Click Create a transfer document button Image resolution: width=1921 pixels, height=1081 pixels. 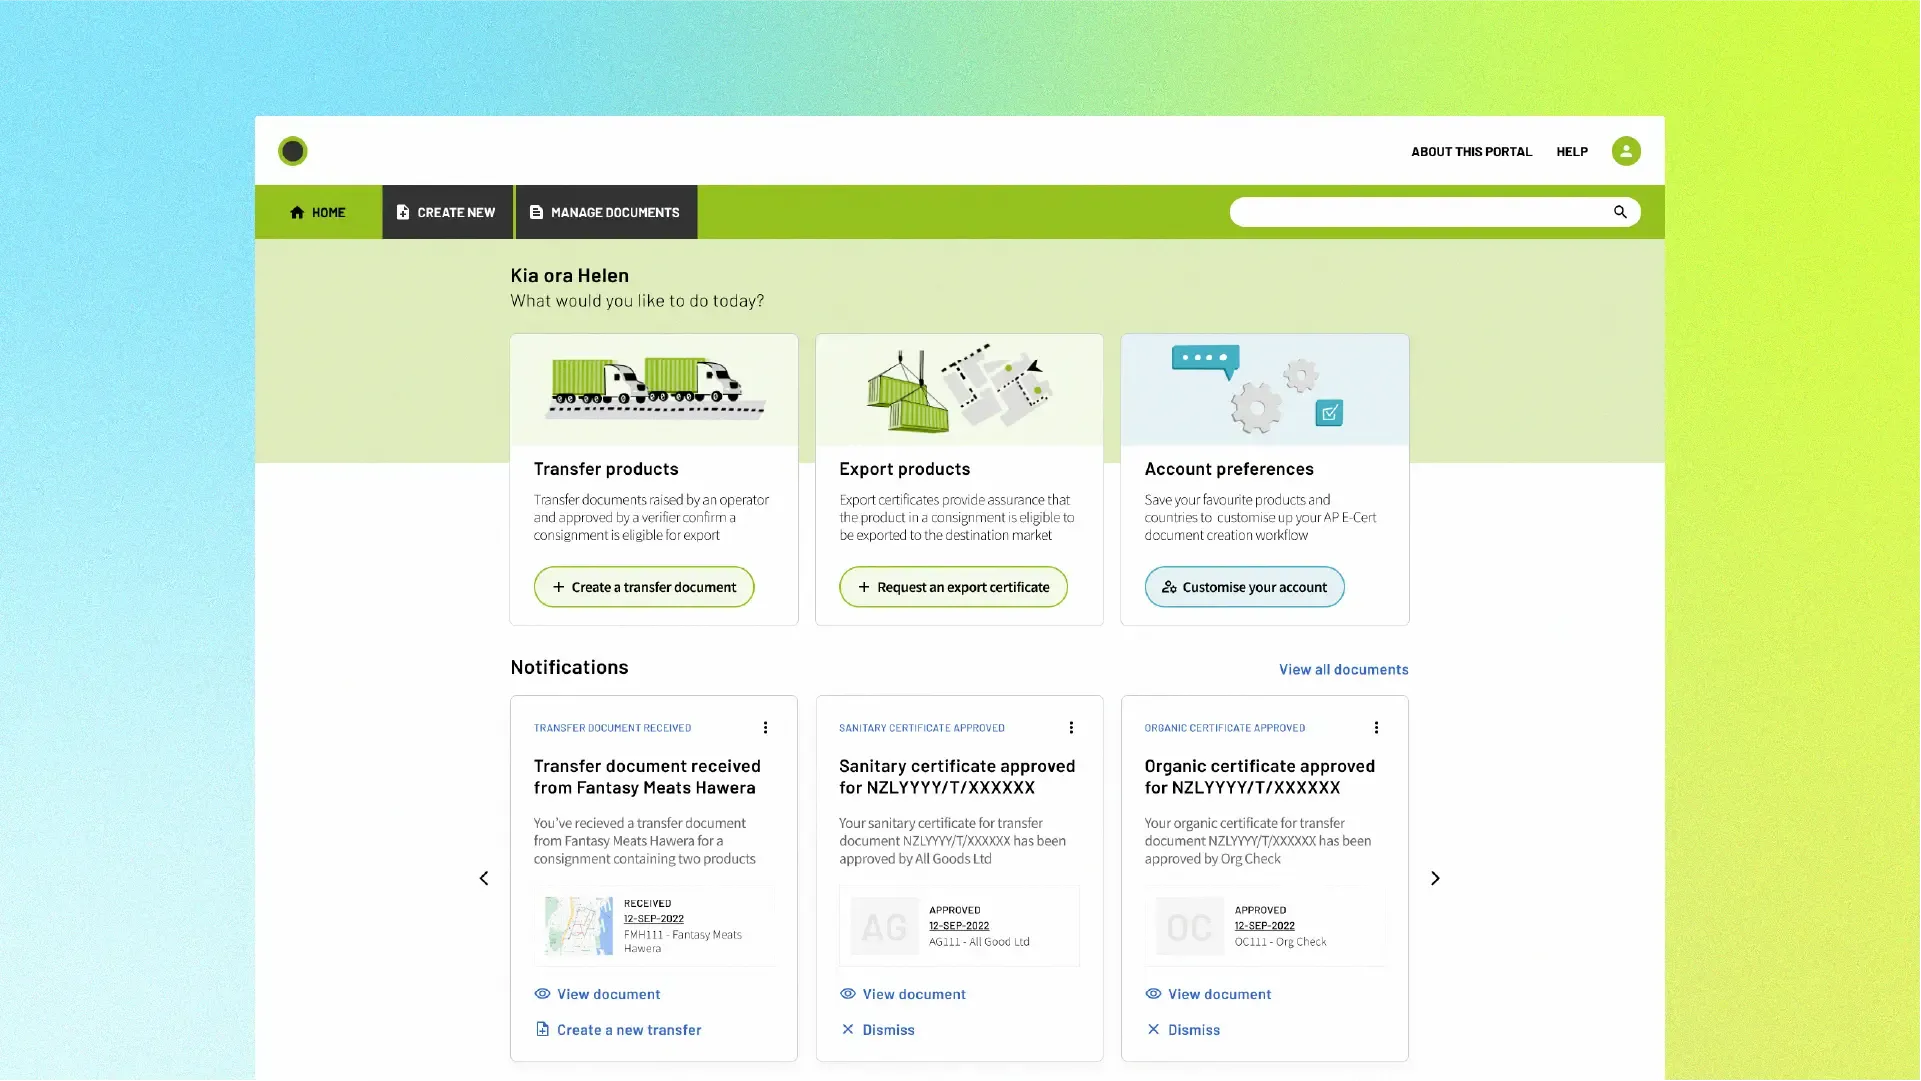point(644,587)
